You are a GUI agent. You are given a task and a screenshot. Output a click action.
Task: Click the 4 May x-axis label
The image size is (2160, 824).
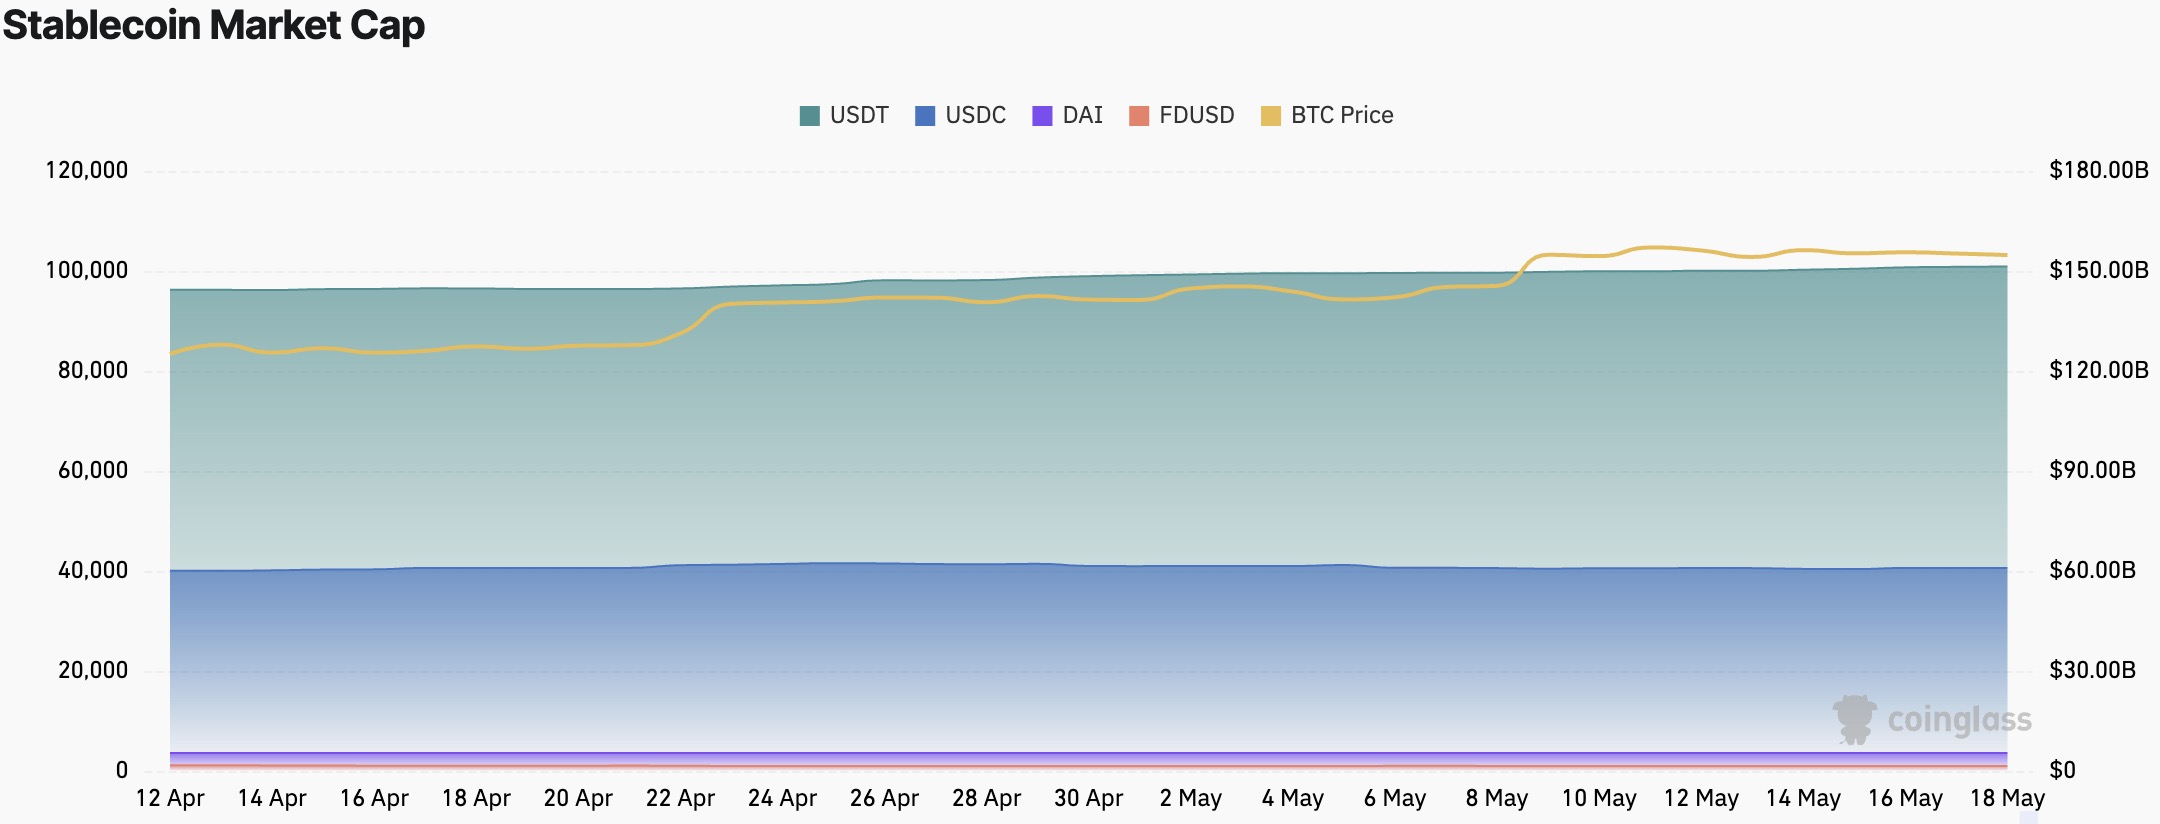[x=1292, y=799]
